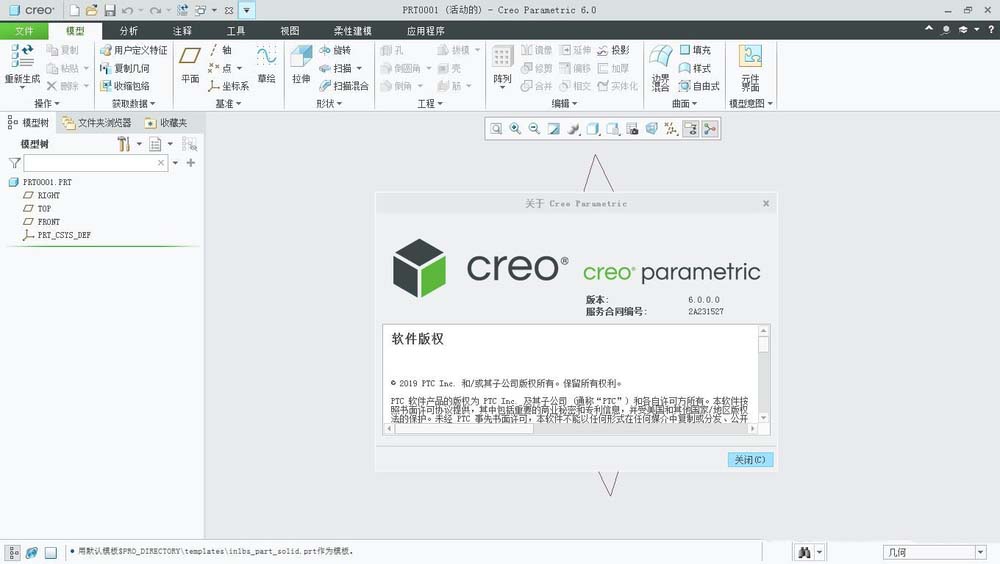
Task: Open the Folder Browser (文件夹浏览器) tab
Action: [98, 122]
